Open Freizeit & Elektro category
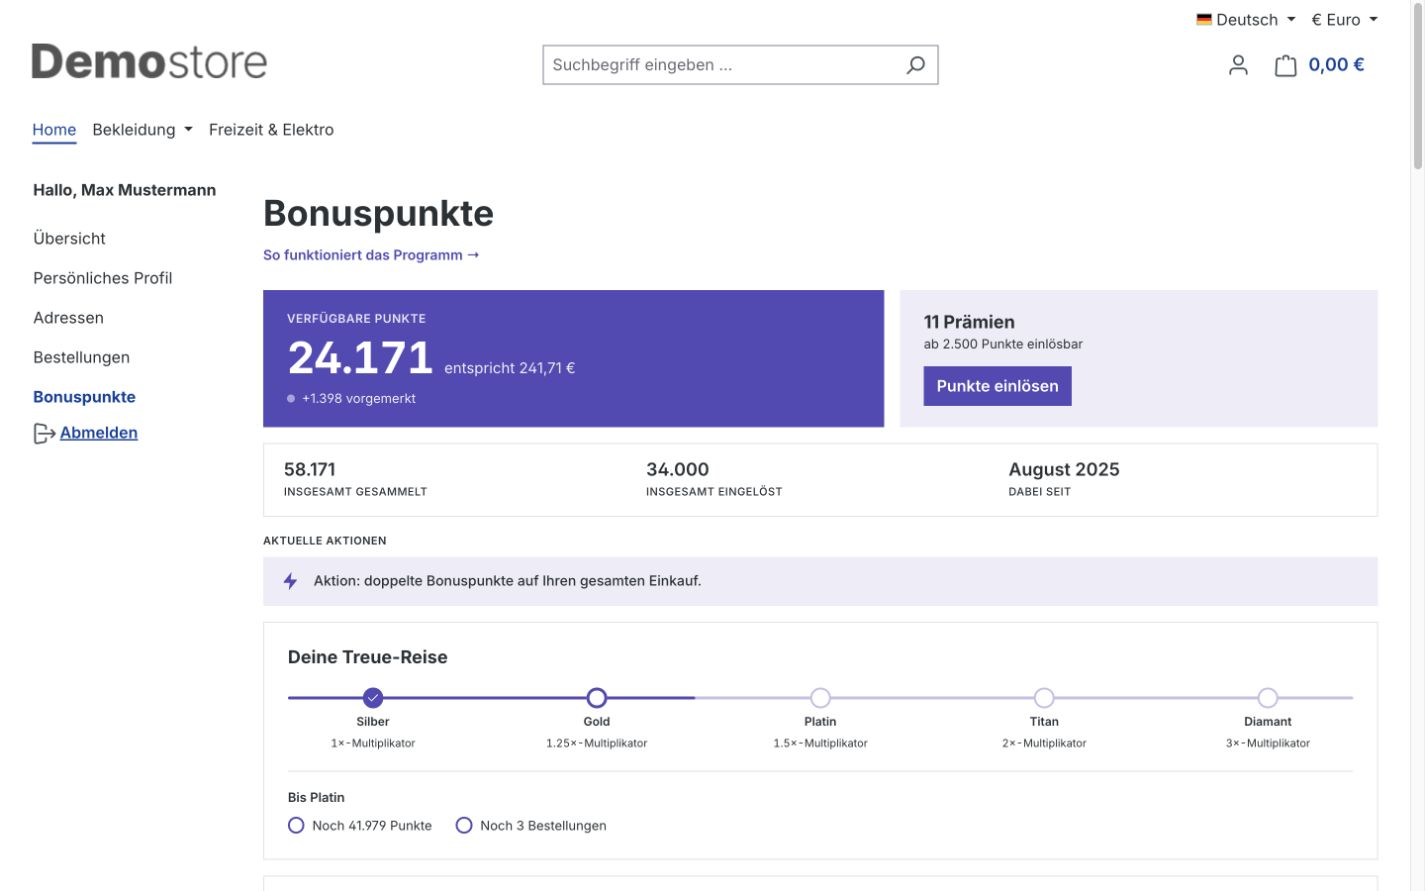 click(271, 129)
